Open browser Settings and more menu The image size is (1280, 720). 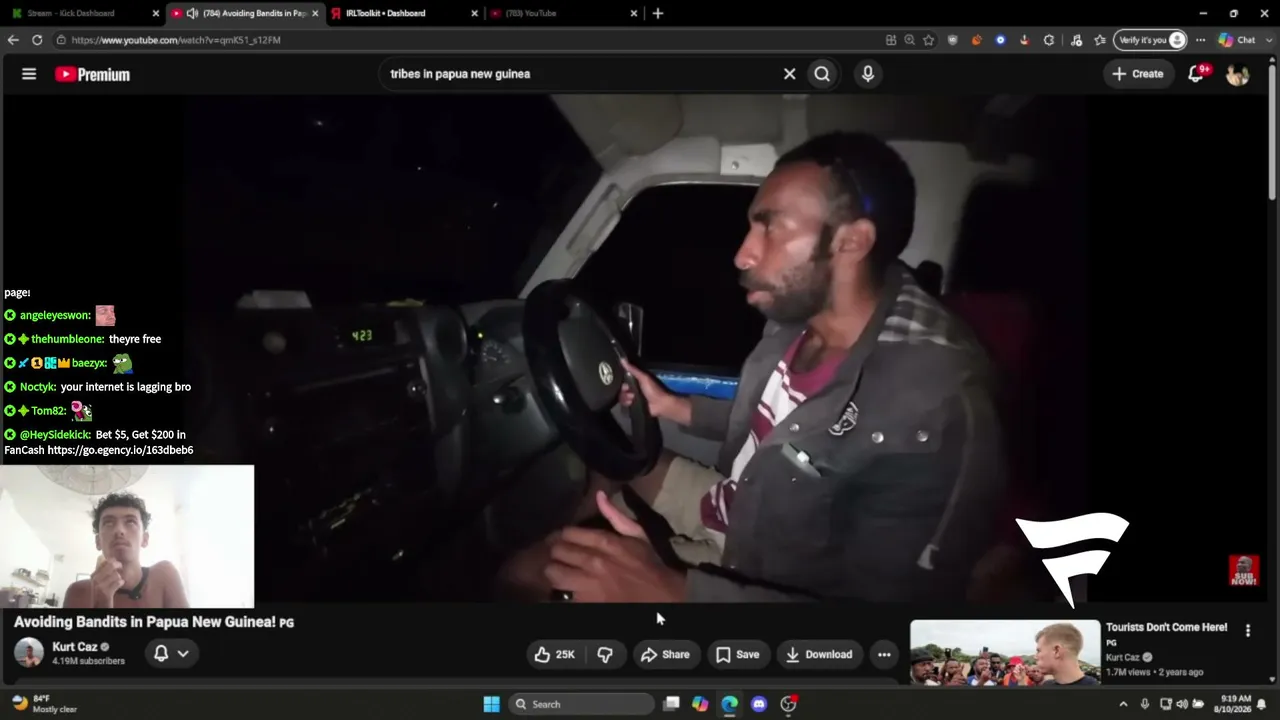[1200, 40]
